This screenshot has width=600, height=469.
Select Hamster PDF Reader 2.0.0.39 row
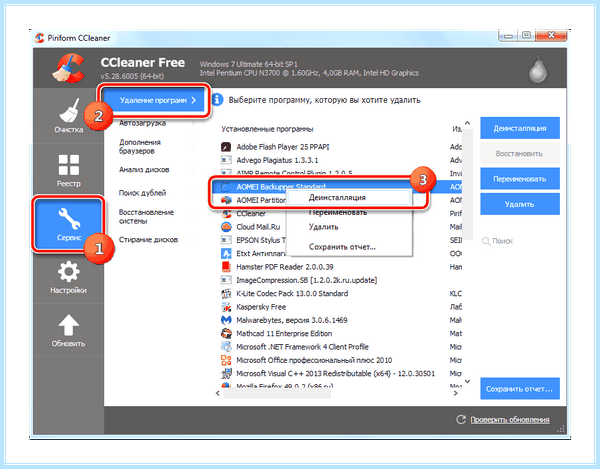tap(285, 267)
